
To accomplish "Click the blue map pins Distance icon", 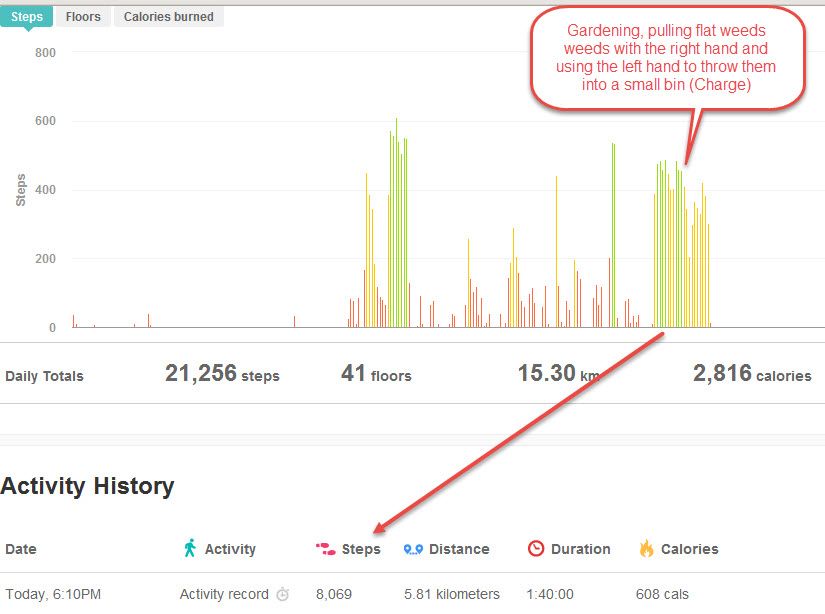I will (x=413, y=549).
